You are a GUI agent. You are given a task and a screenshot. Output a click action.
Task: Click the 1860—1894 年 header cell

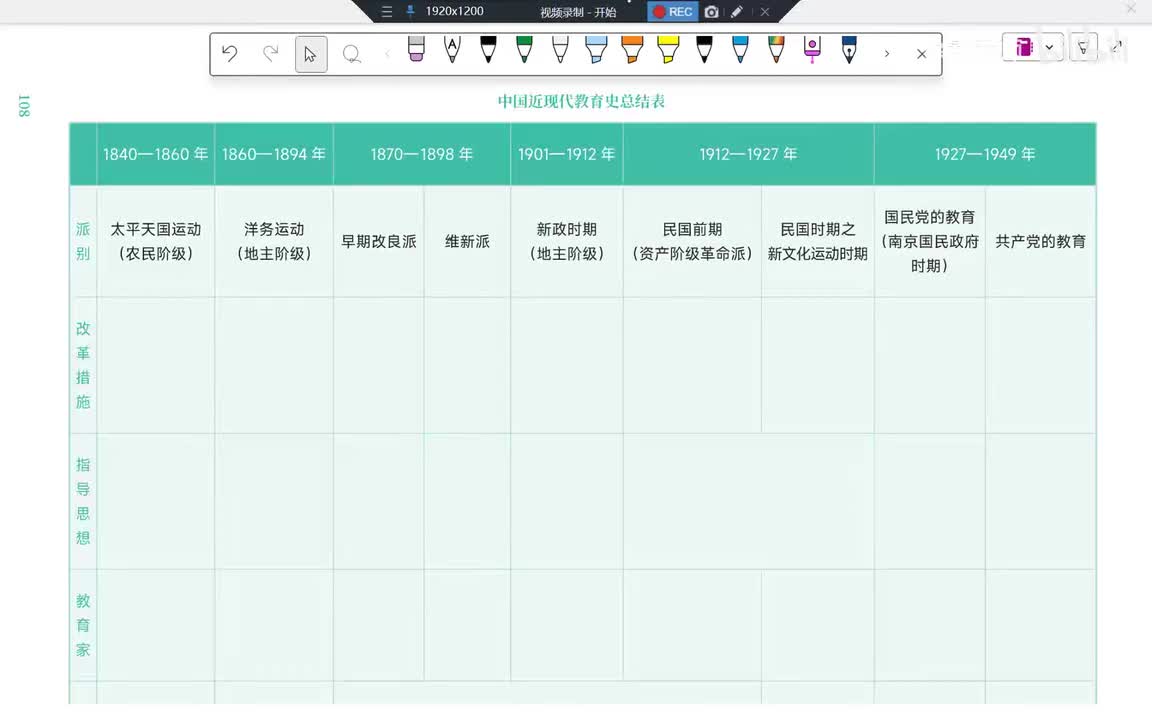(274, 154)
